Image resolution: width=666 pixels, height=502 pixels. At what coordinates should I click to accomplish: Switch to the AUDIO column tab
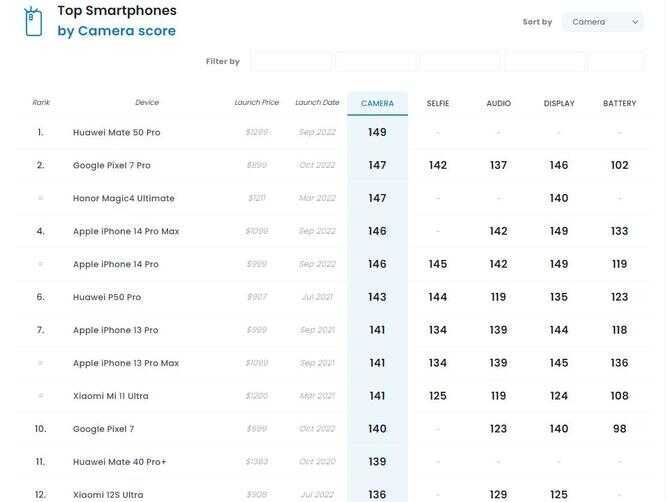[x=498, y=104]
